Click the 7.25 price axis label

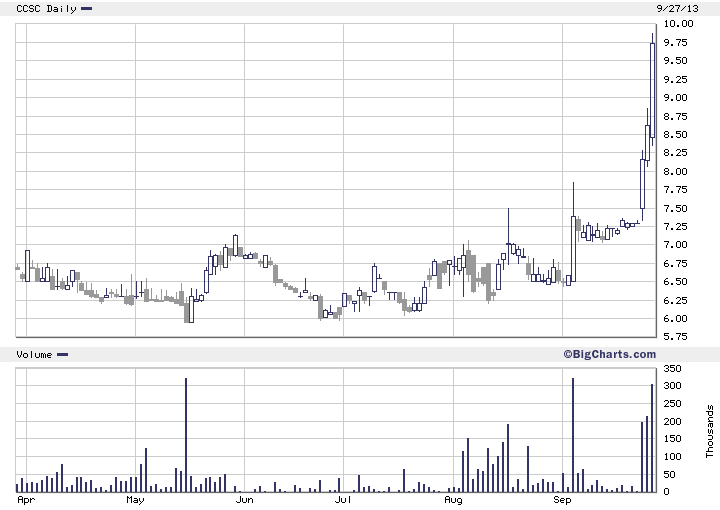pyautogui.click(x=675, y=227)
